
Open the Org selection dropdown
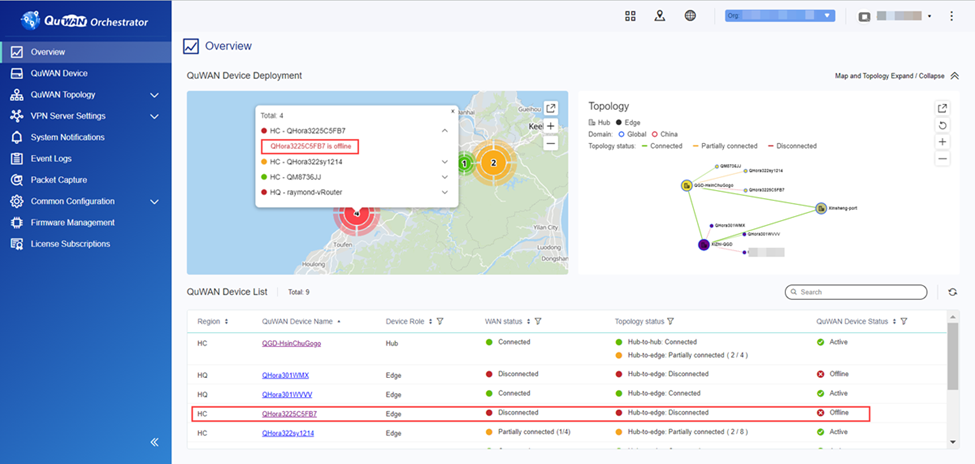point(780,16)
